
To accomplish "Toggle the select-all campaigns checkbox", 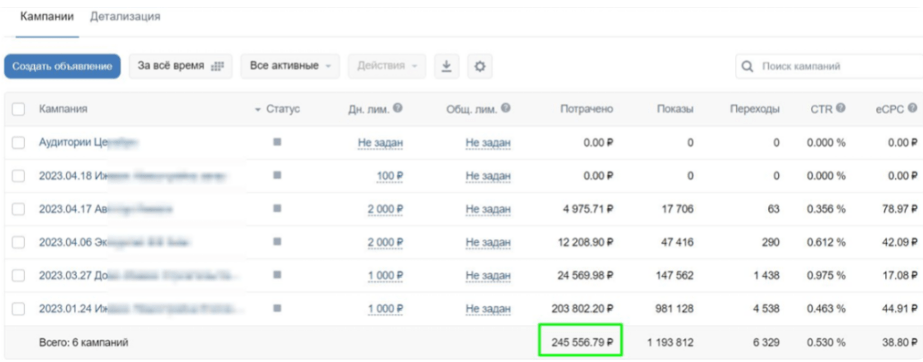I will (x=18, y=109).
